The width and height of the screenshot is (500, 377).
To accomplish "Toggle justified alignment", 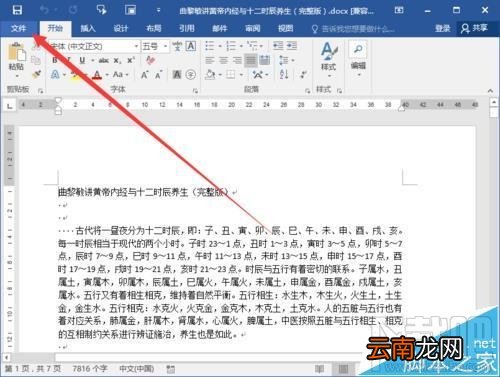I will coord(251,60).
